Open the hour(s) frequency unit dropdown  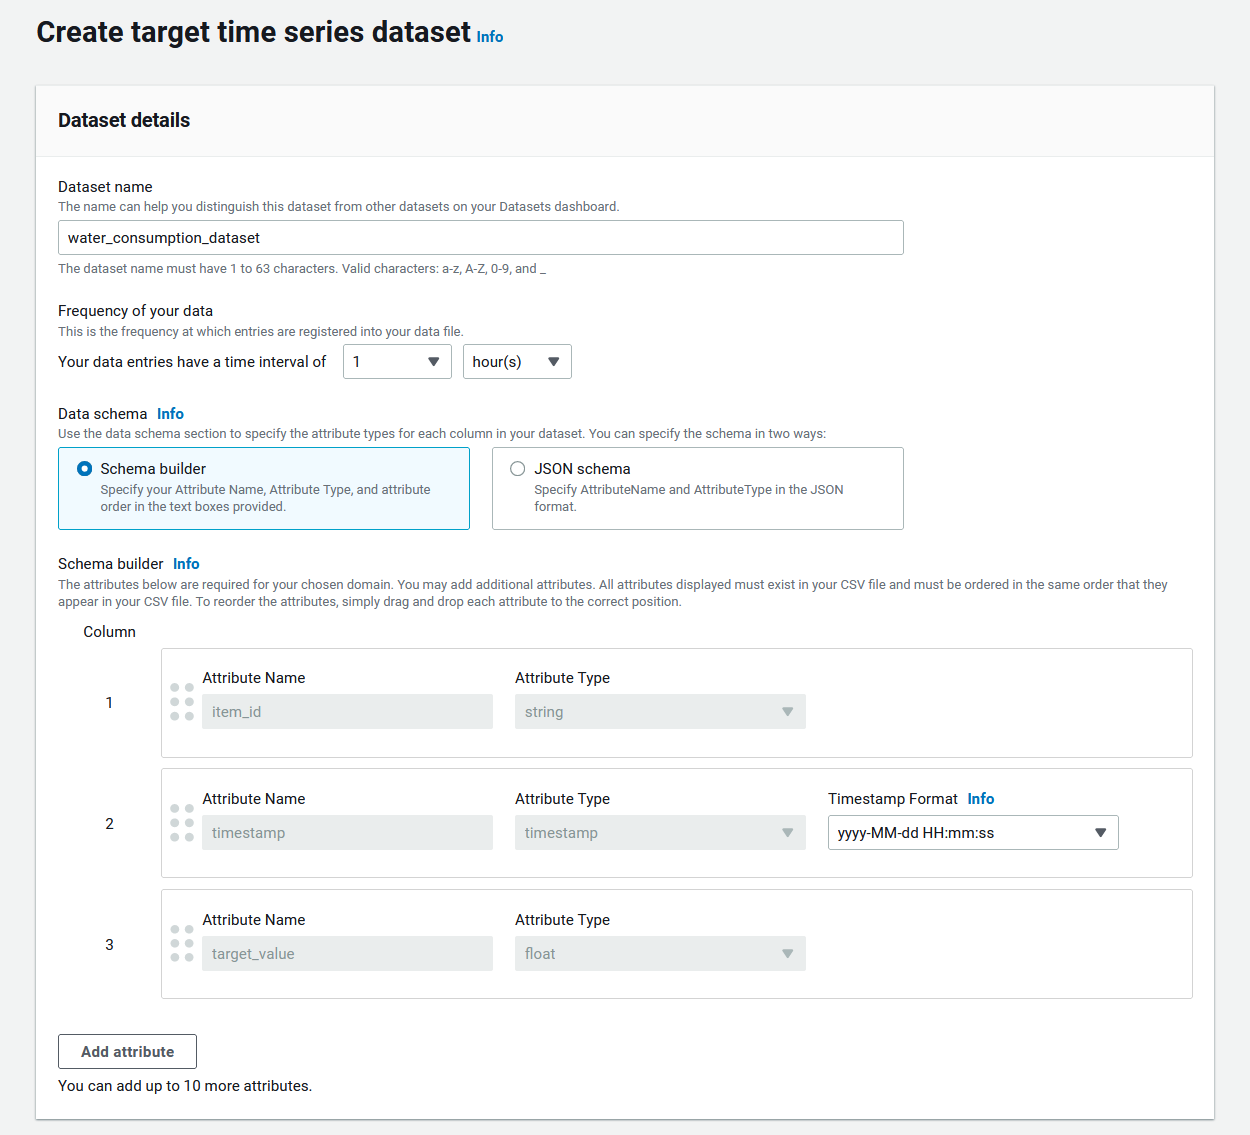pyautogui.click(x=517, y=362)
